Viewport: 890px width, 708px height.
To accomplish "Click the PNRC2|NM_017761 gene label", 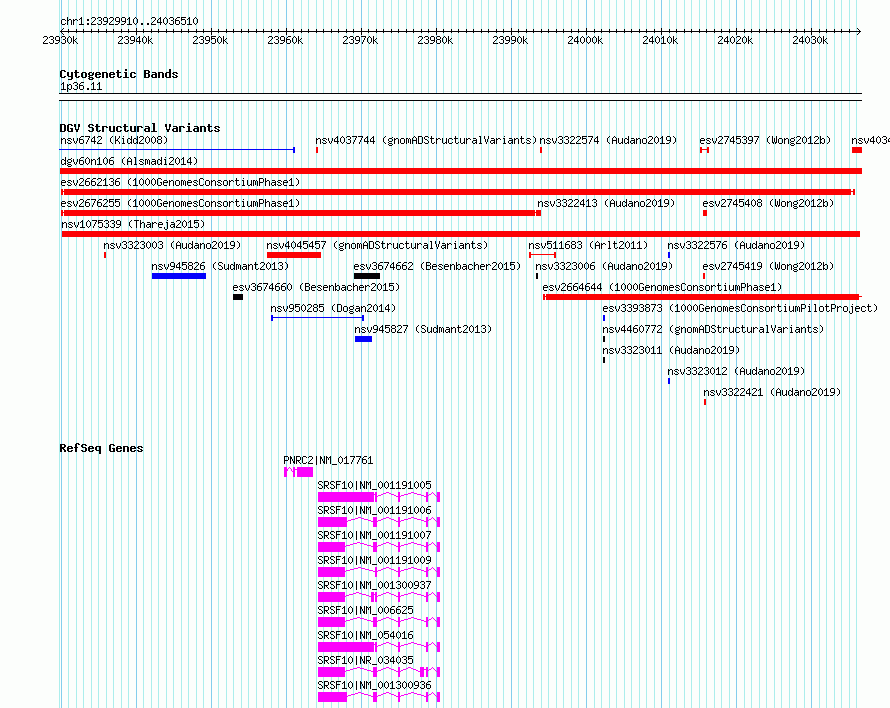I will tap(328, 460).
